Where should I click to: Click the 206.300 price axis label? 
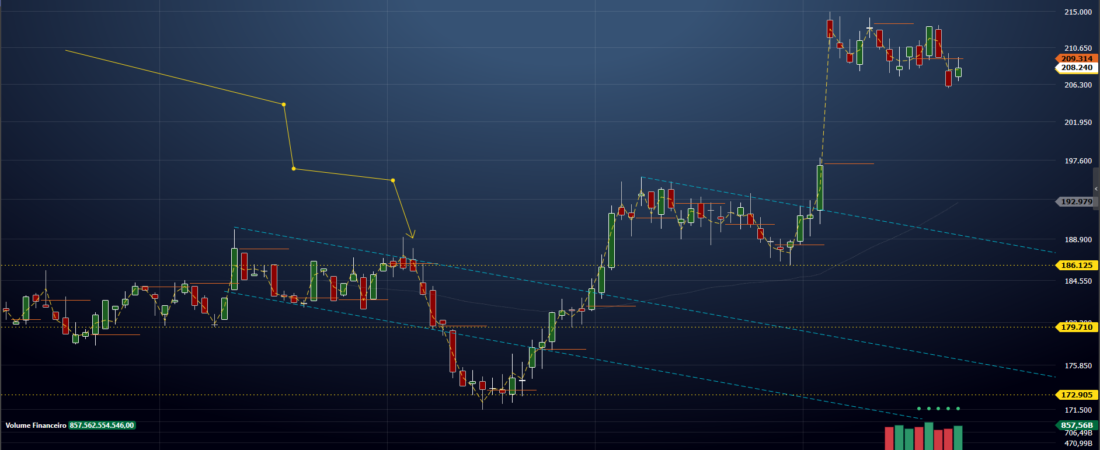point(1077,85)
